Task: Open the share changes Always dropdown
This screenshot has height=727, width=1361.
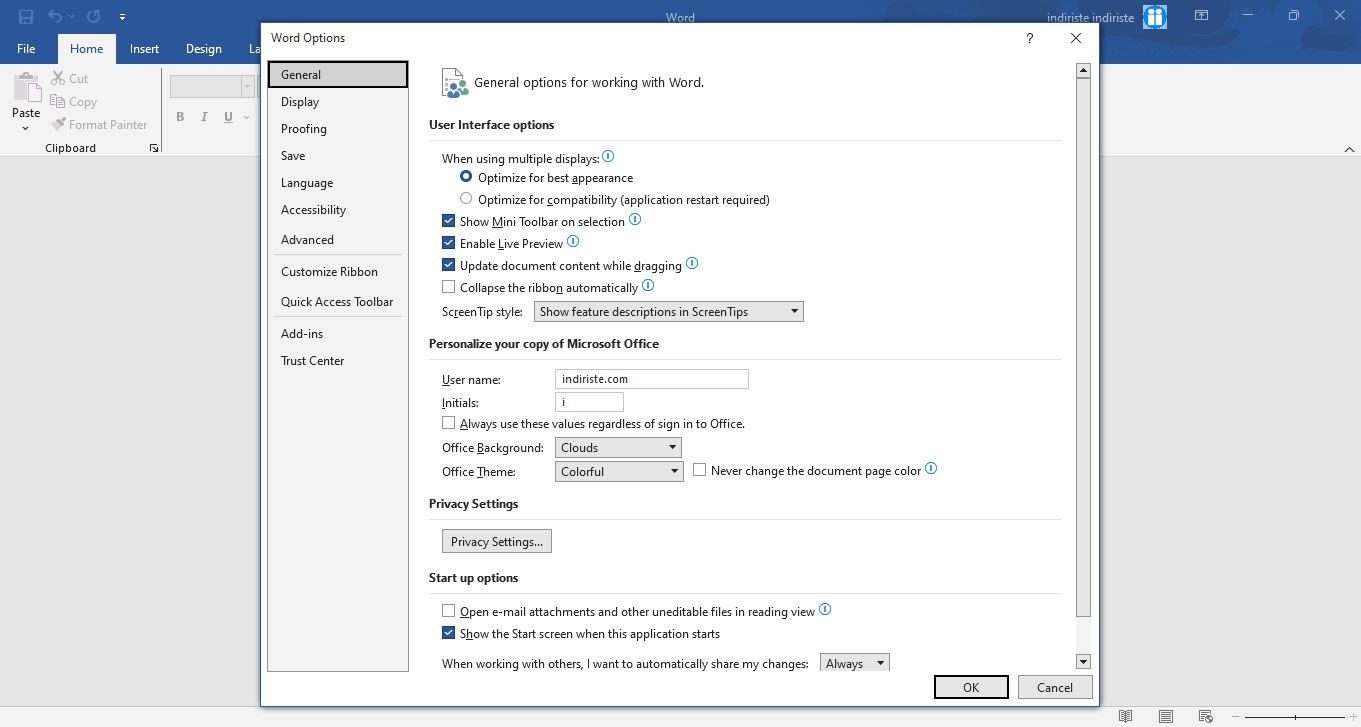Action: pyautogui.click(x=854, y=663)
